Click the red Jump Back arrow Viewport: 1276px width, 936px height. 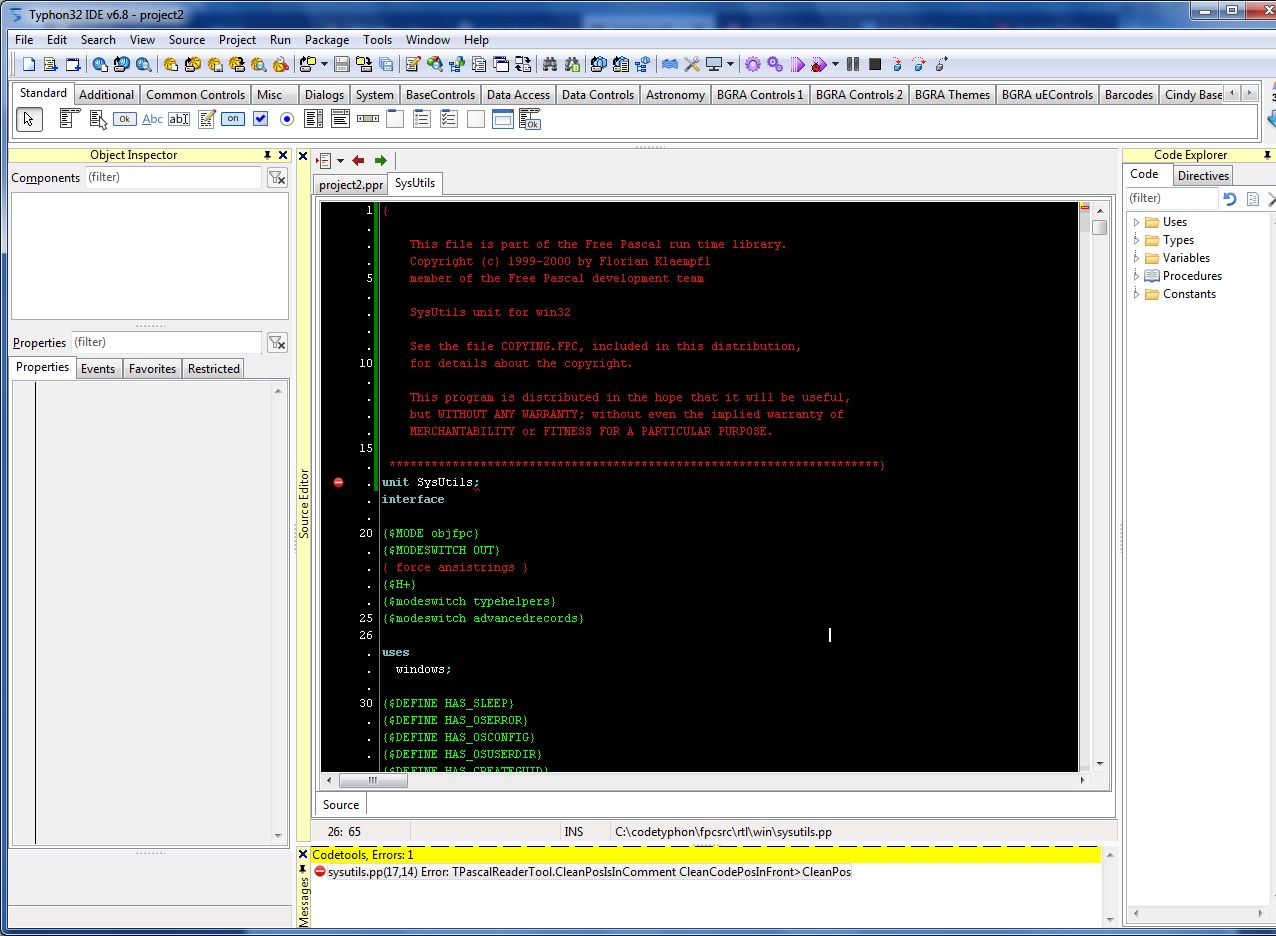pos(358,160)
